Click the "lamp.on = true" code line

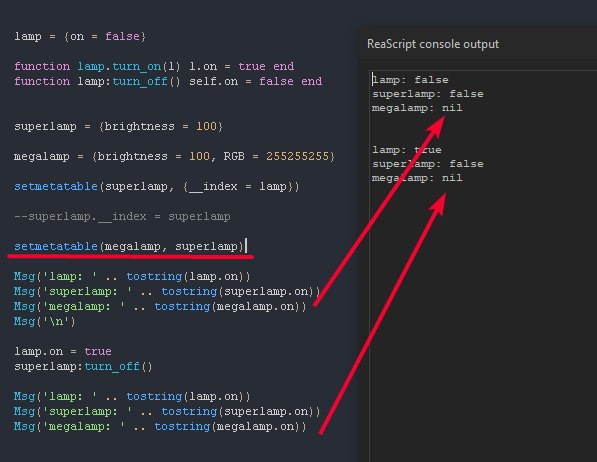63,351
